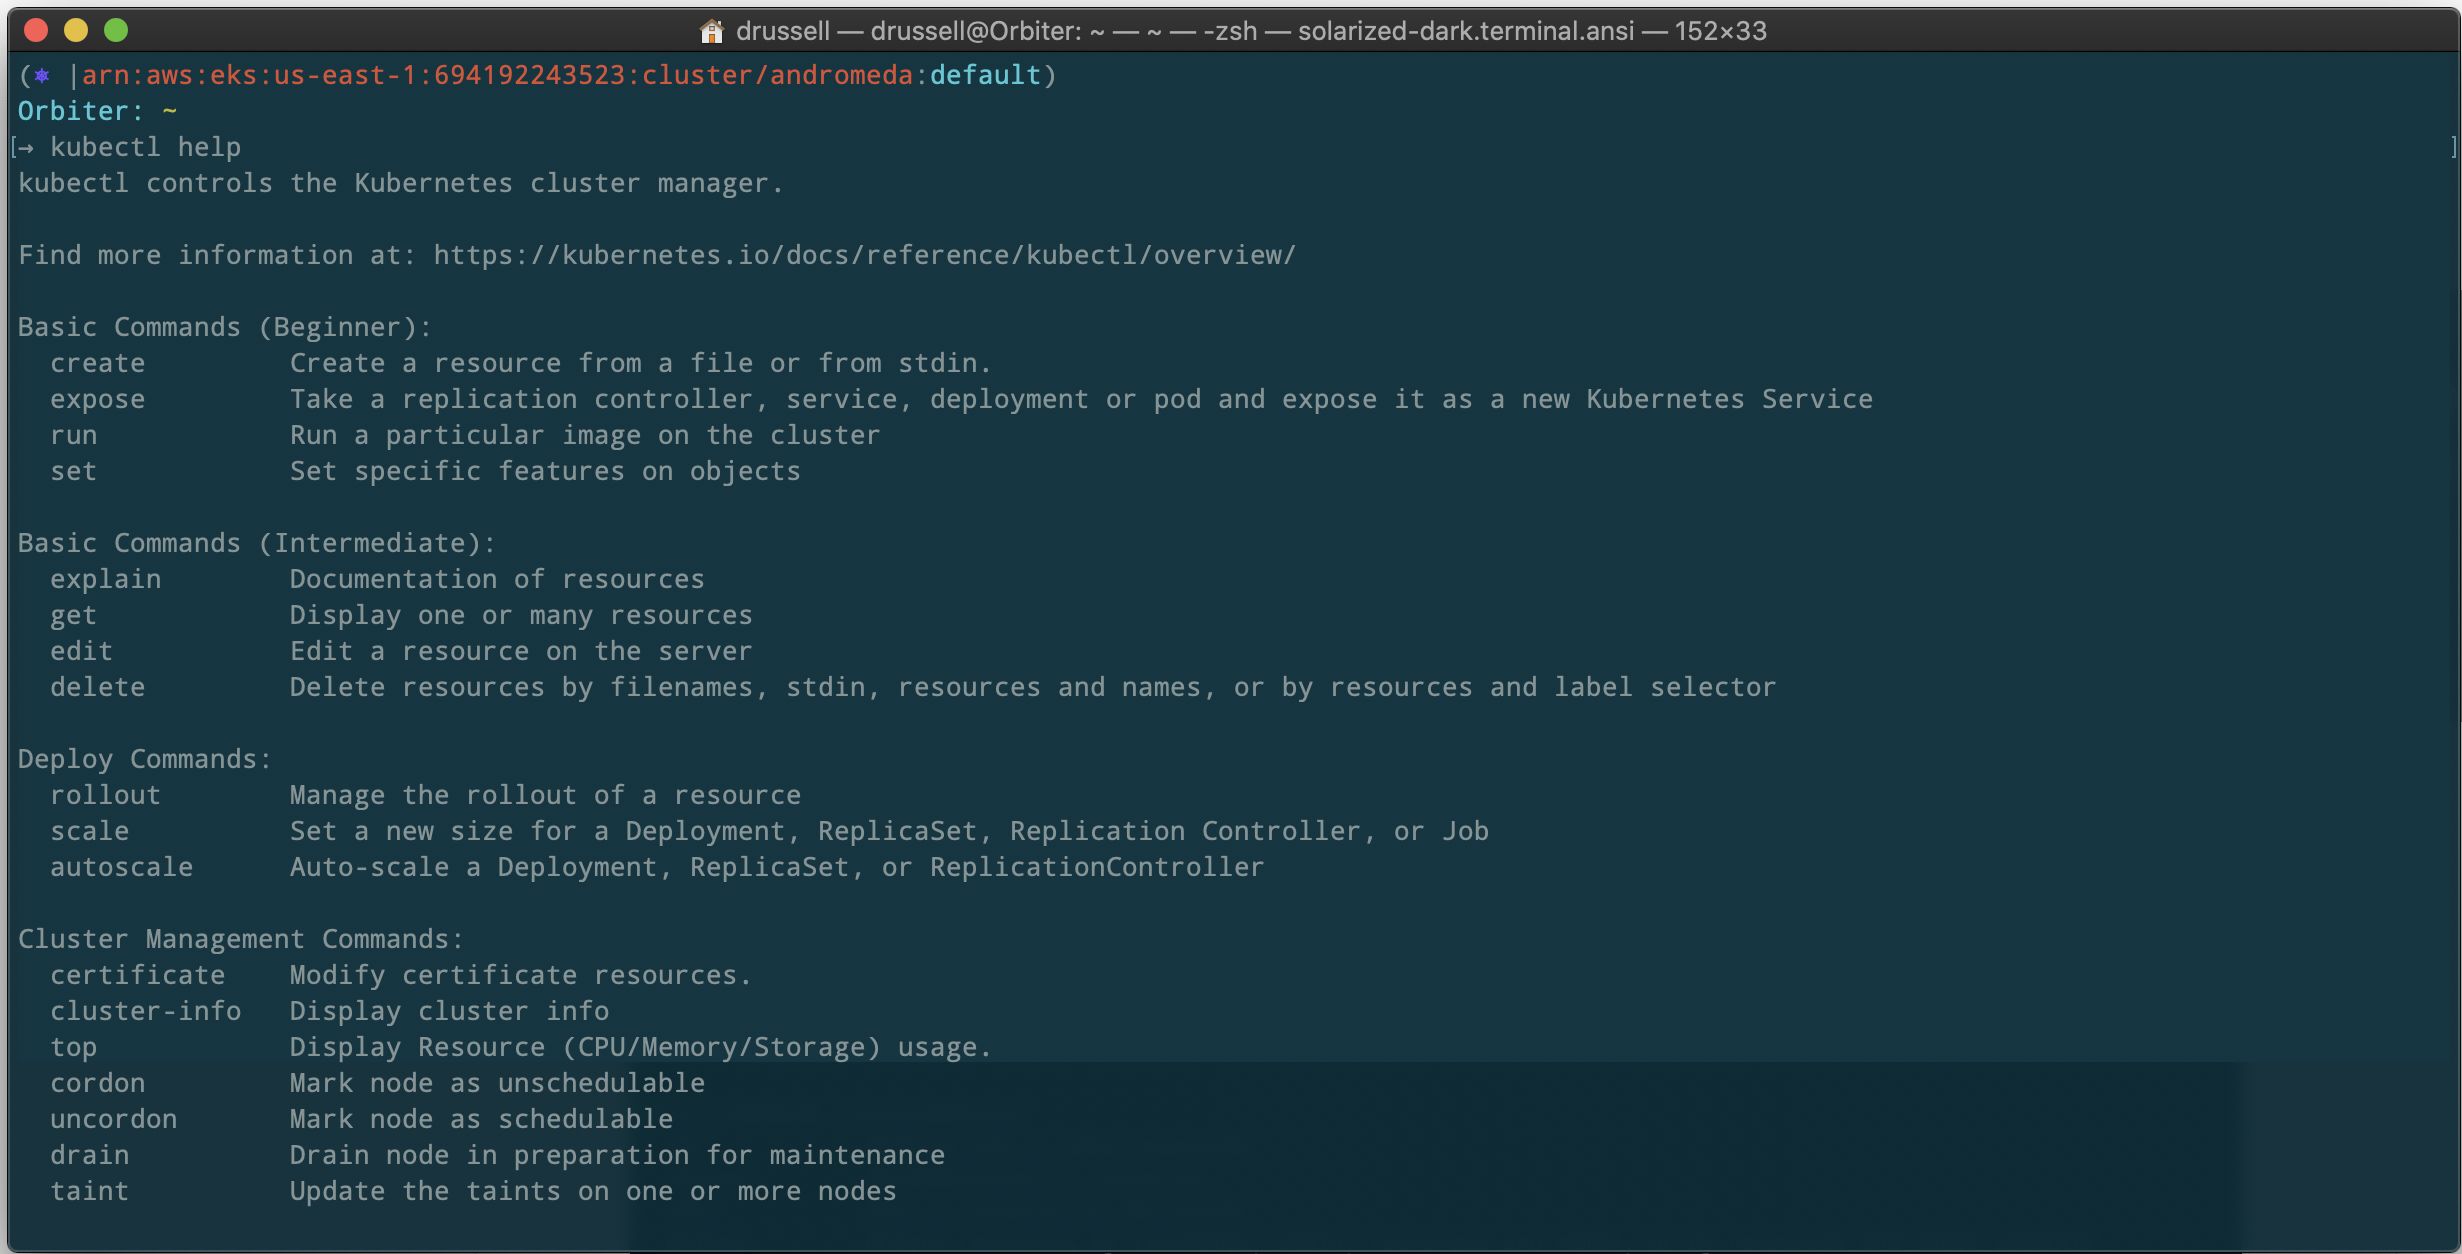Image resolution: width=2462 pixels, height=1254 pixels.
Task: Click the prompt arrow before kubectl help
Action: 26,148
